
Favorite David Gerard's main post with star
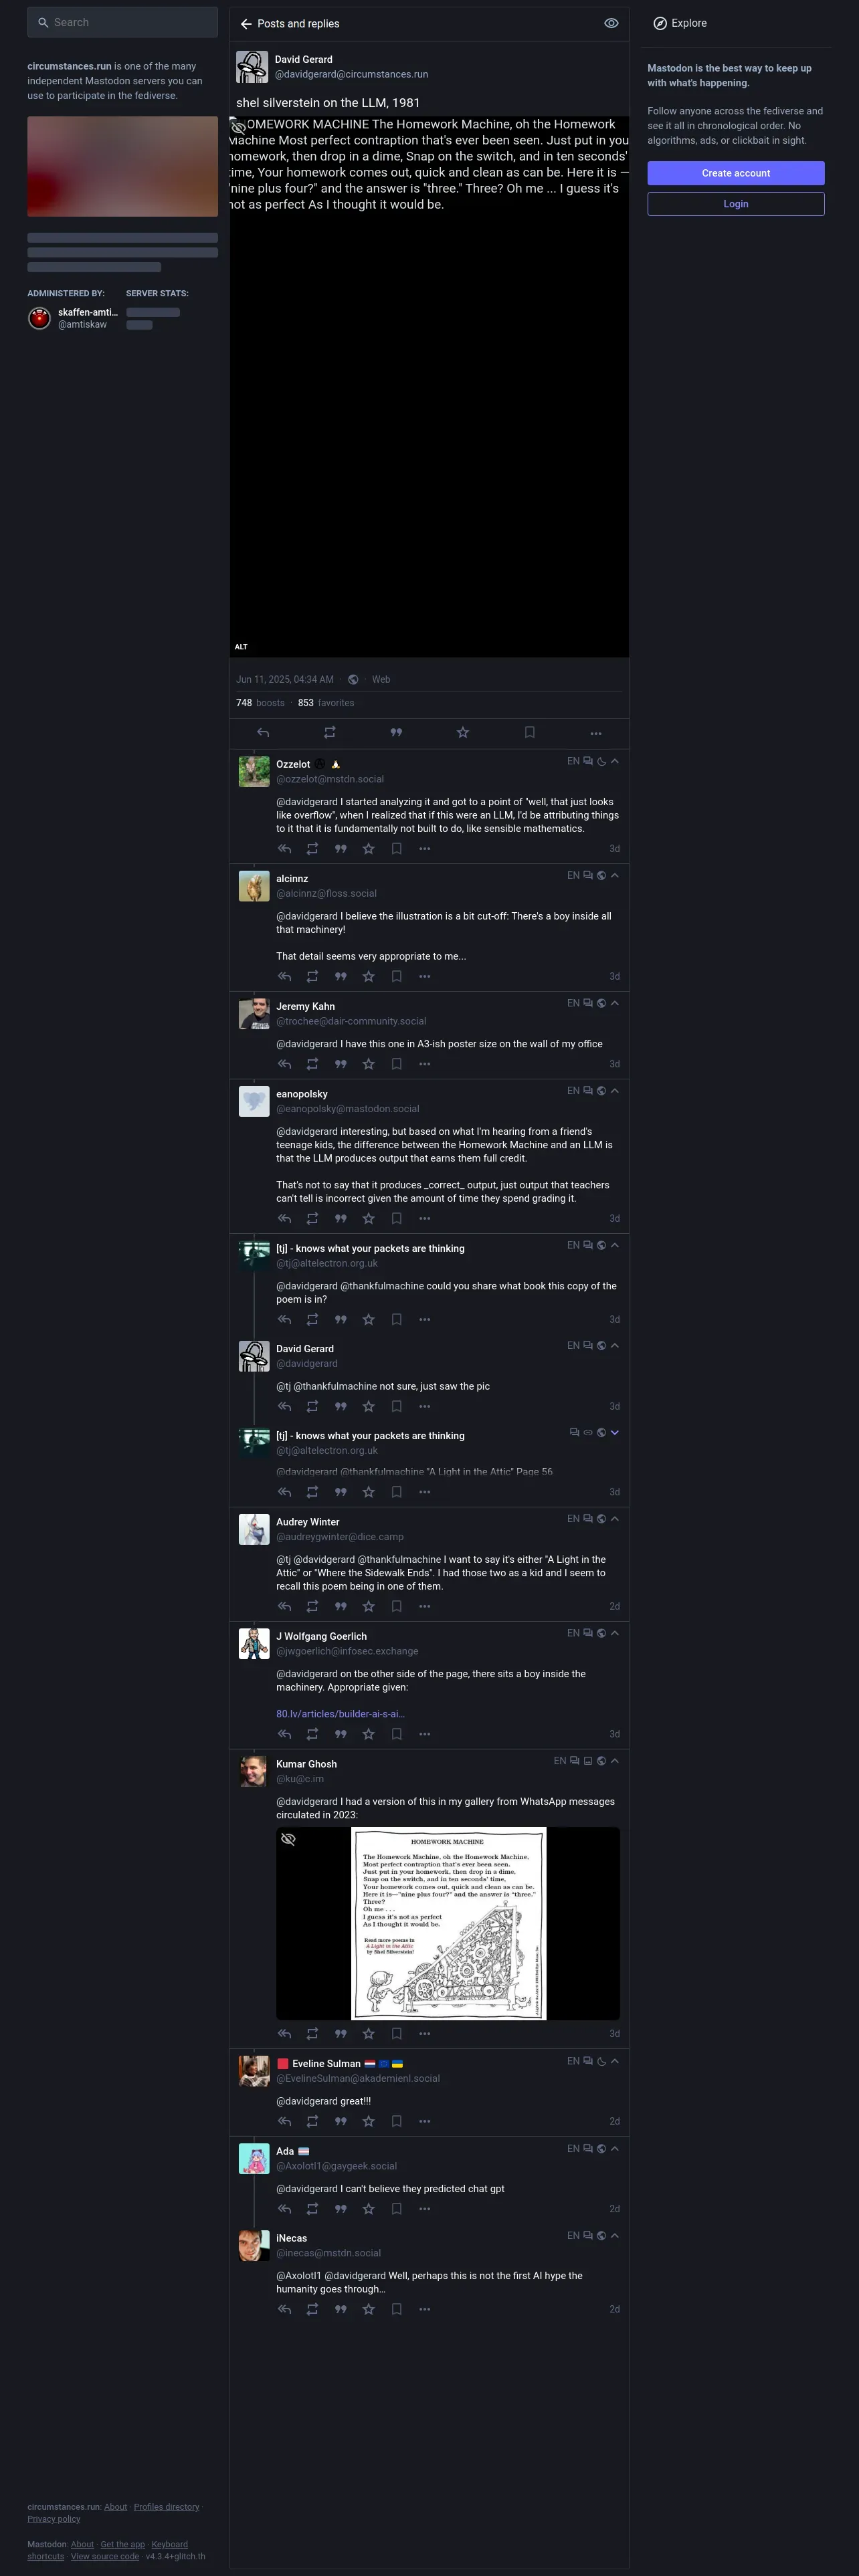pyautogui.click(x=463, y=733)
